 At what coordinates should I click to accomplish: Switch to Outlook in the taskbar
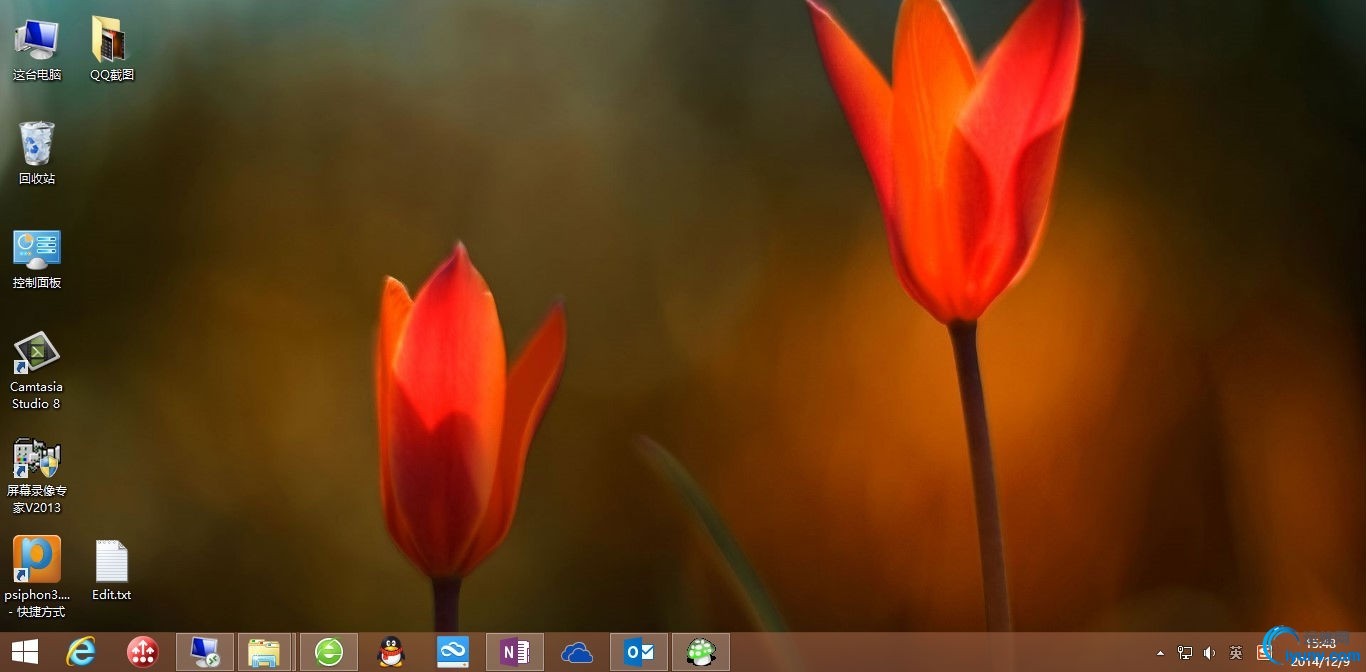point(639,652)
